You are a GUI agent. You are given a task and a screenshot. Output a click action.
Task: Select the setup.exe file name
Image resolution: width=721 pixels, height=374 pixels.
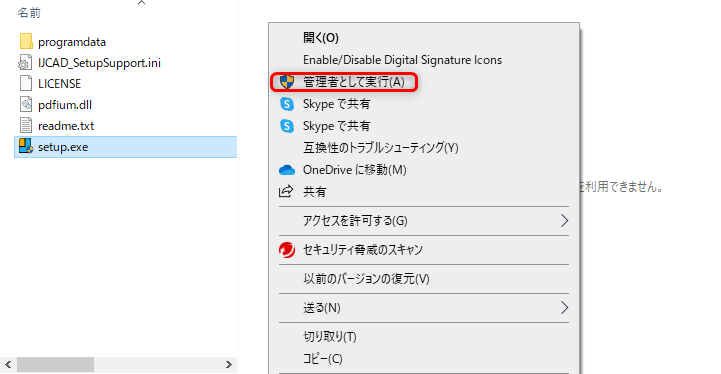click(63, 147)
